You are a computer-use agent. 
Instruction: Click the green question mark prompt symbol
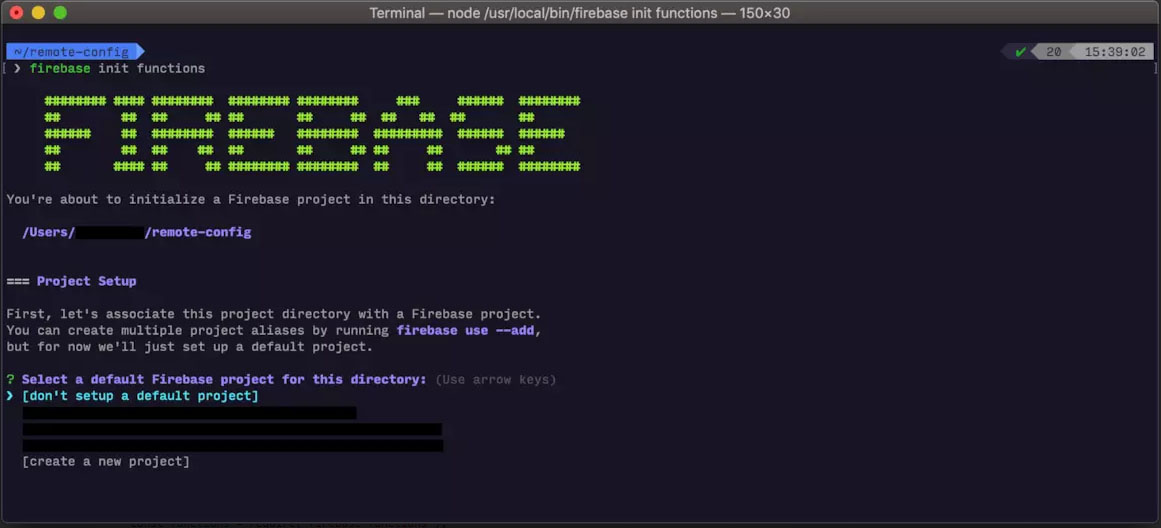10,379
